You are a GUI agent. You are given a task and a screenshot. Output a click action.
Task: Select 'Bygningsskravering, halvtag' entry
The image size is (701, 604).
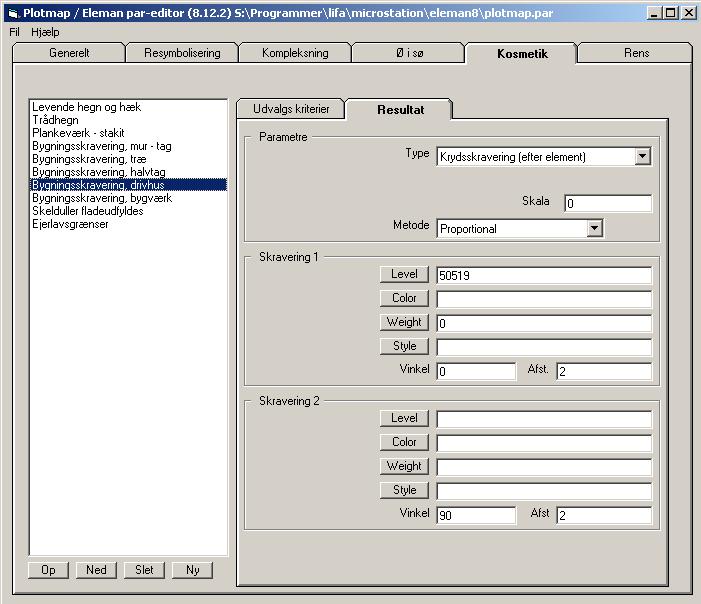click(129, 172)
